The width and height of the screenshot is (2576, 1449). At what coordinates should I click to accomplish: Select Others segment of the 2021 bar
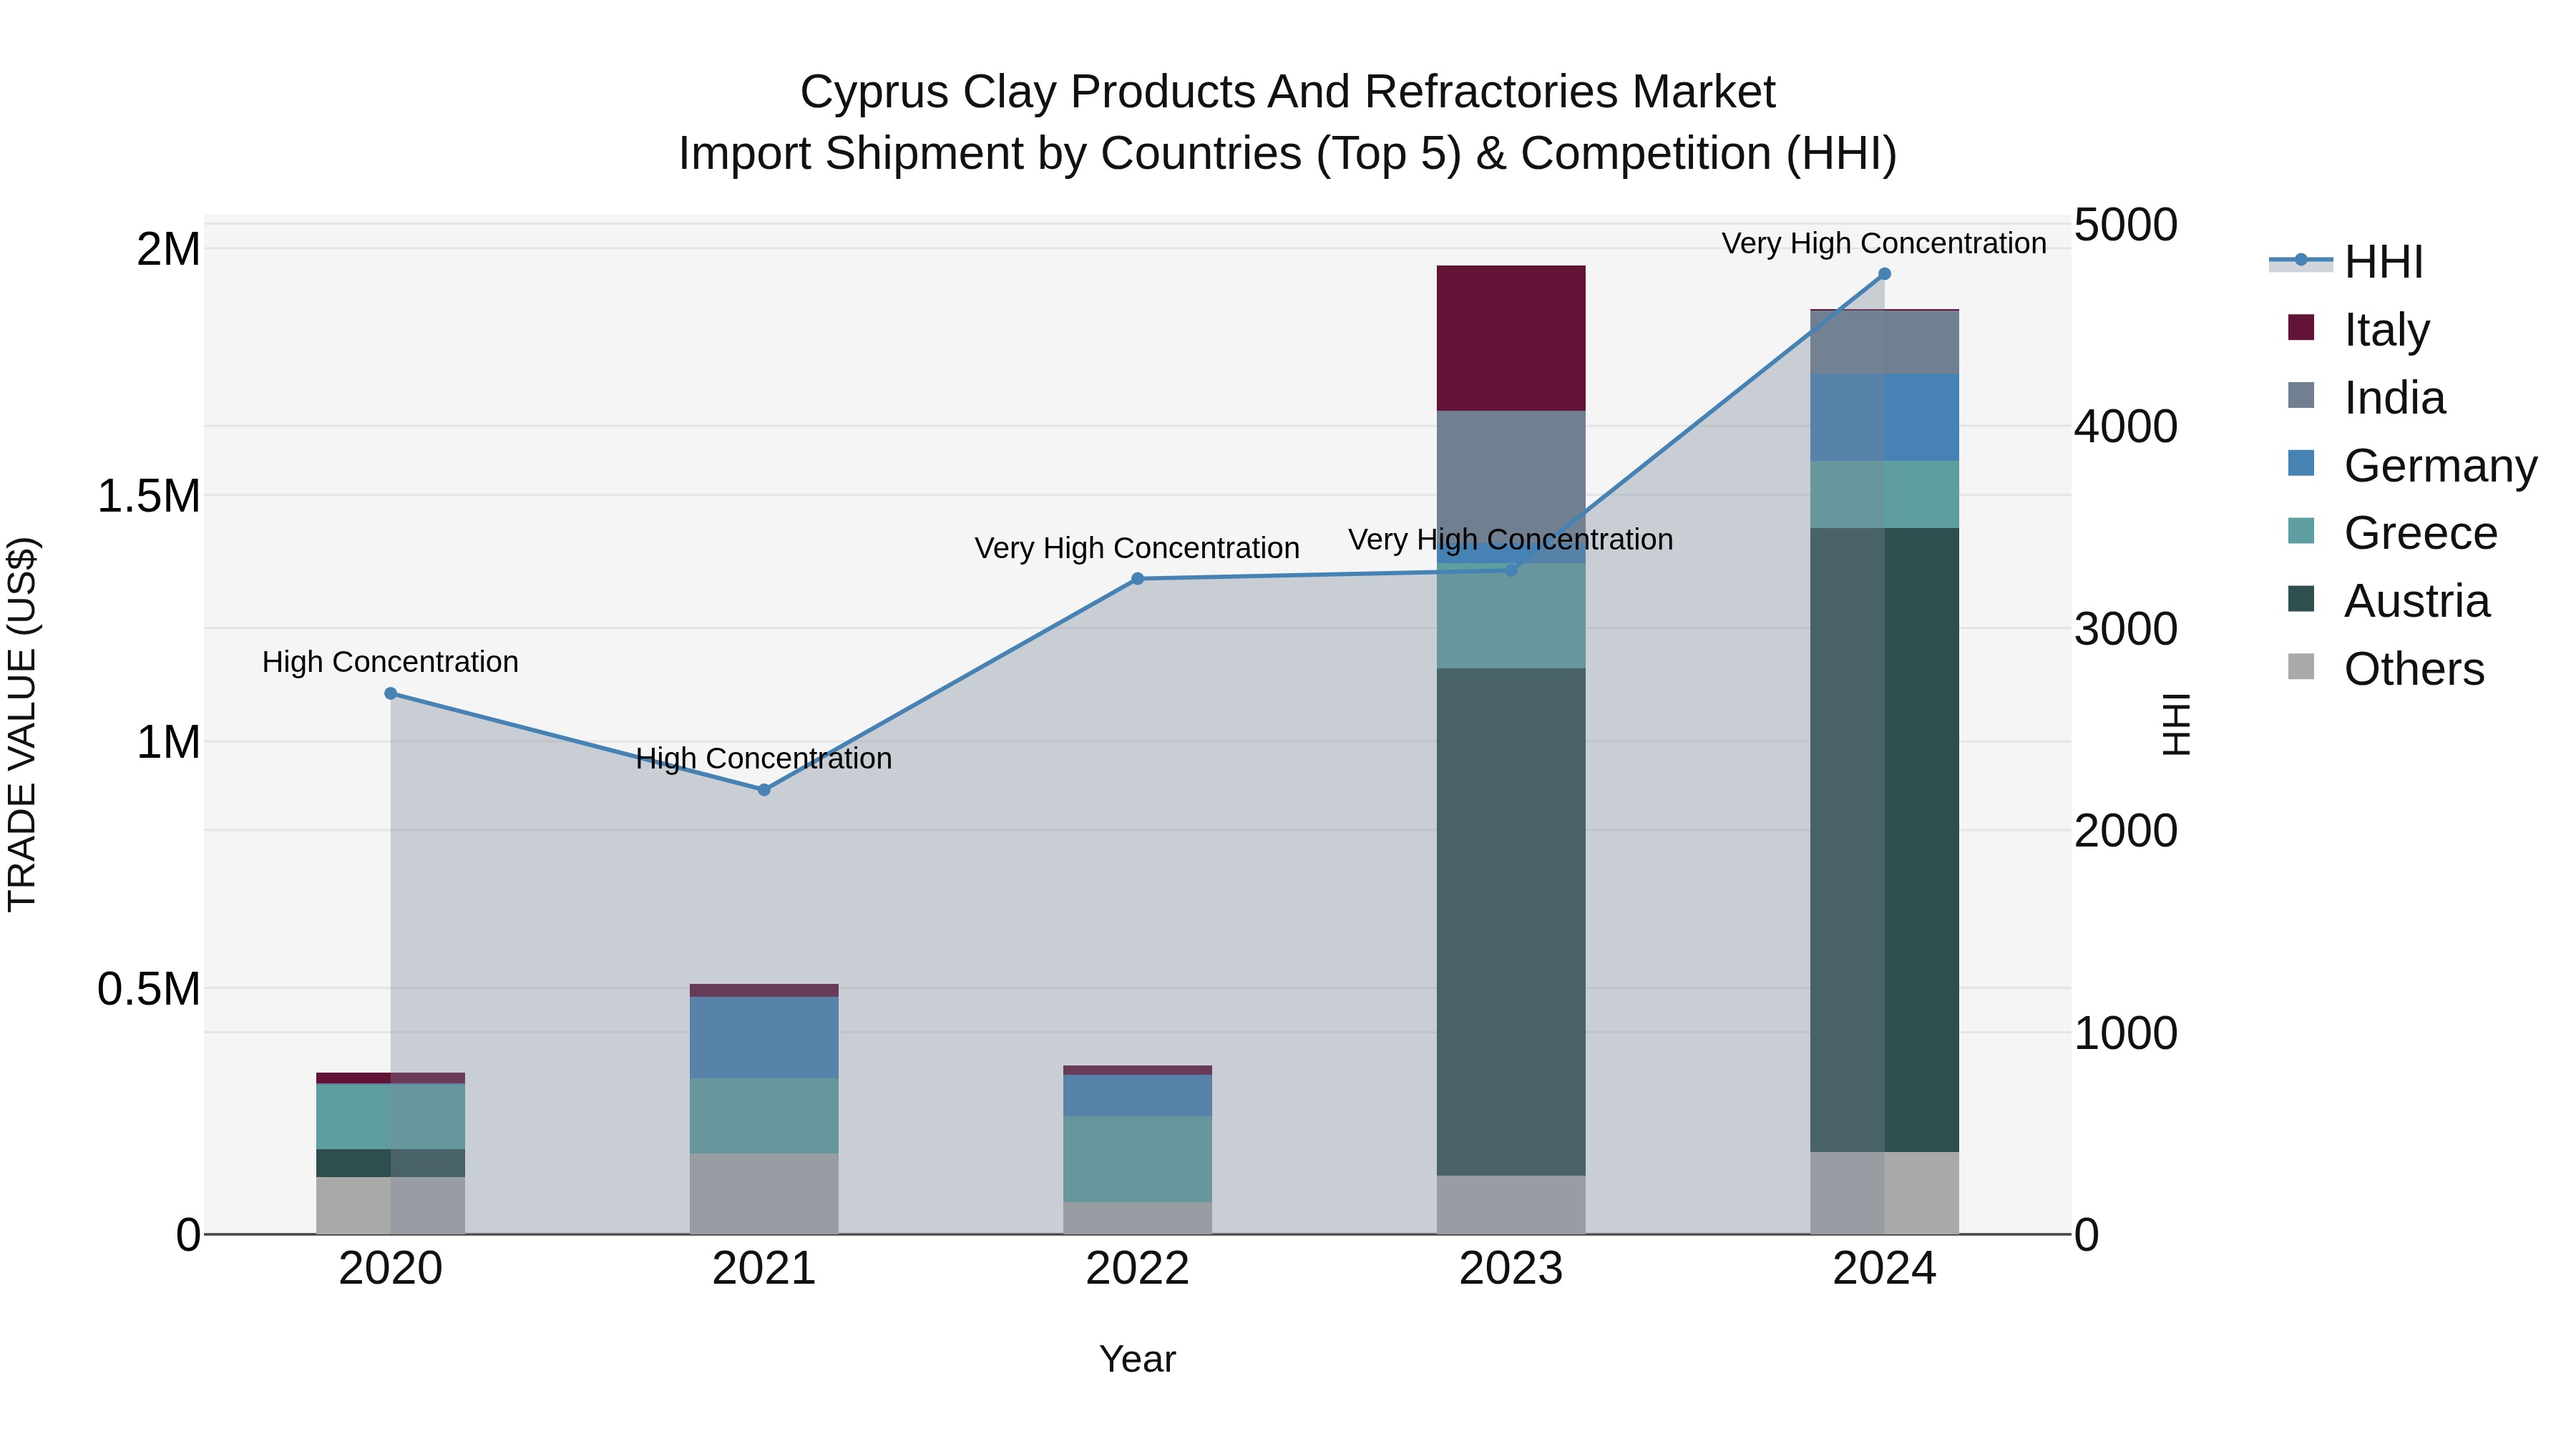764,1194
